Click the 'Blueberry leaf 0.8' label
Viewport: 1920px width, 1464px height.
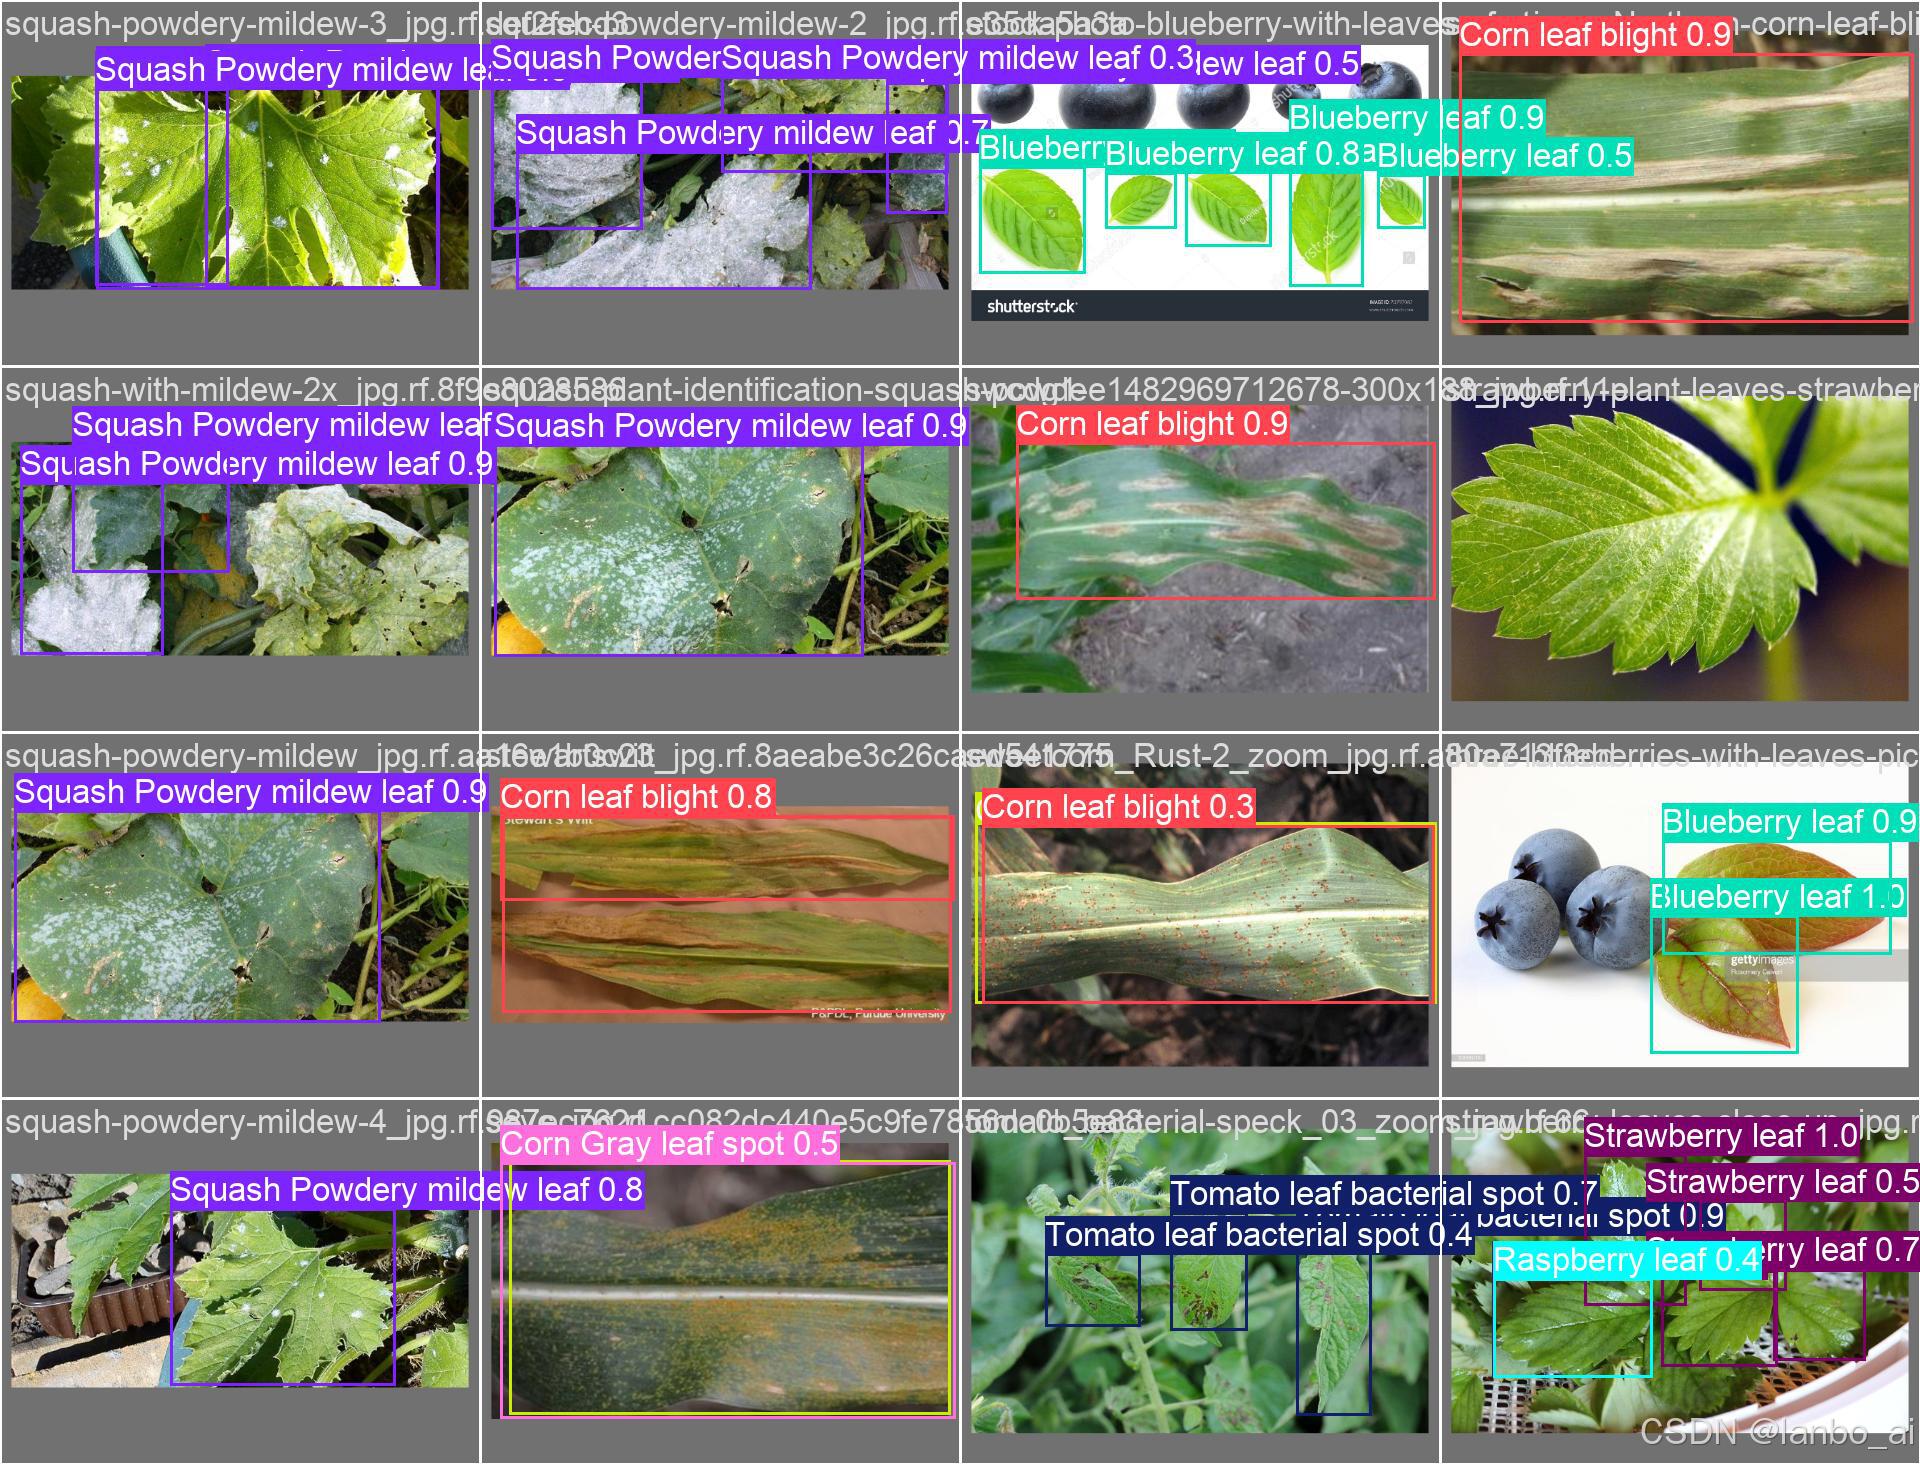1232,154
